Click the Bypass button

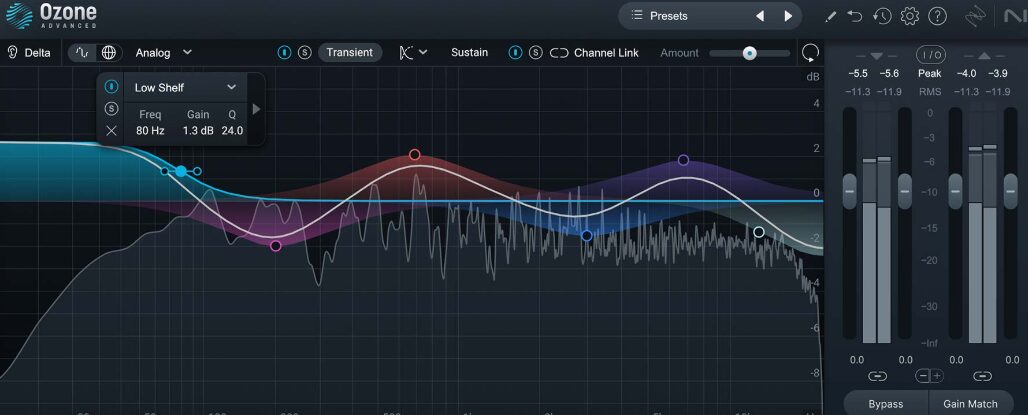(885, 404)
